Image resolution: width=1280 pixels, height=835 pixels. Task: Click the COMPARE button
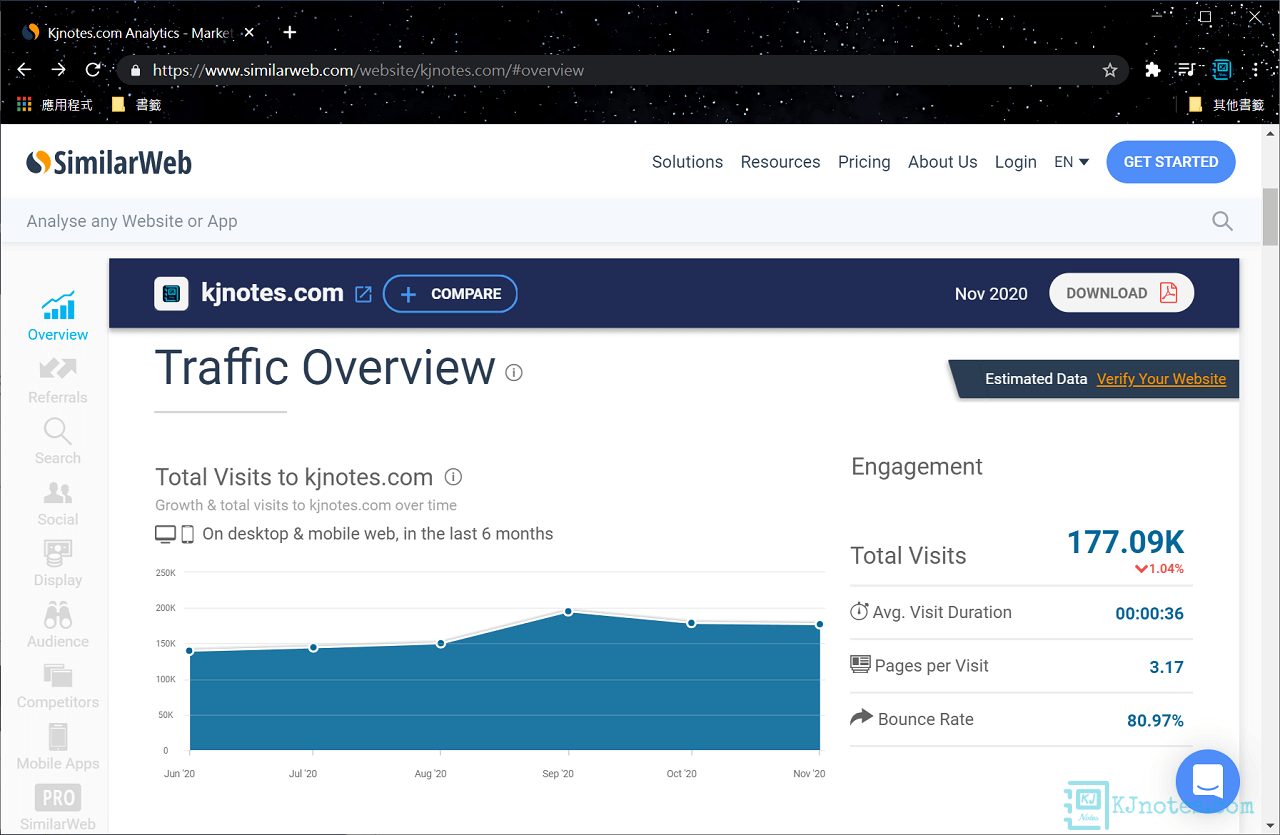(450, 294)
